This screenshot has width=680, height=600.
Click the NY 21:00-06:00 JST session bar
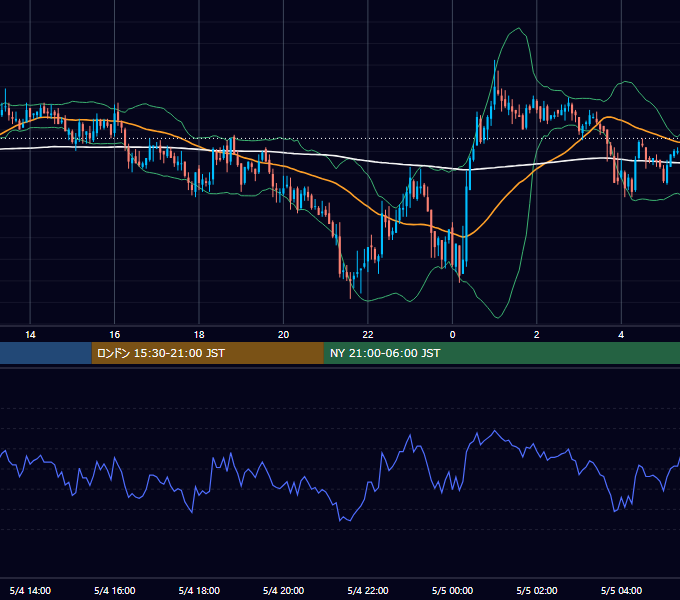point(502,353)
